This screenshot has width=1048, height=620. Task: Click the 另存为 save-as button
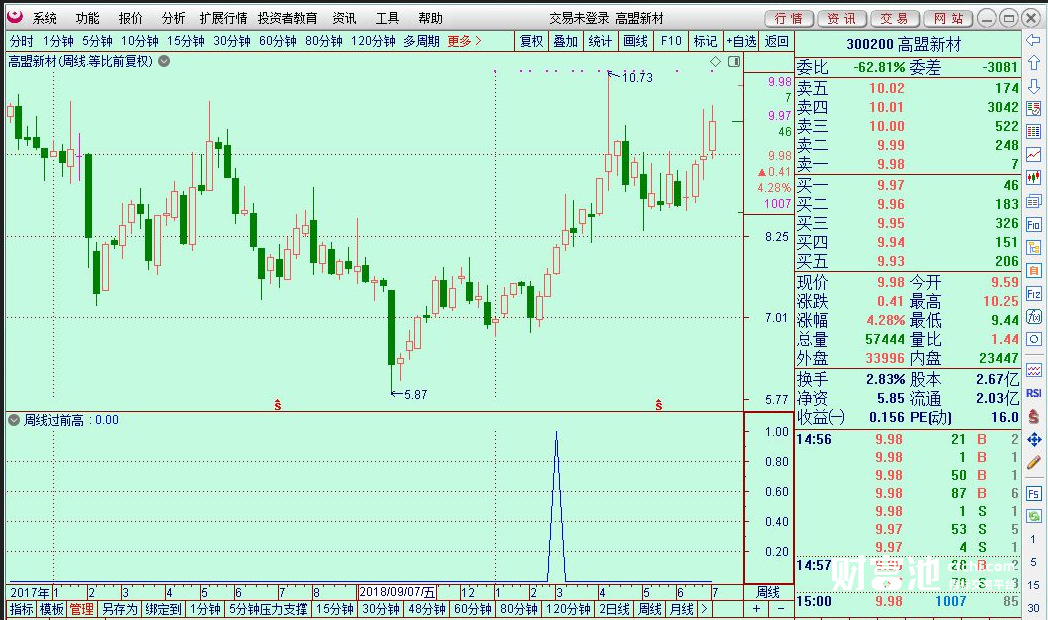click(x=120, y=609)
